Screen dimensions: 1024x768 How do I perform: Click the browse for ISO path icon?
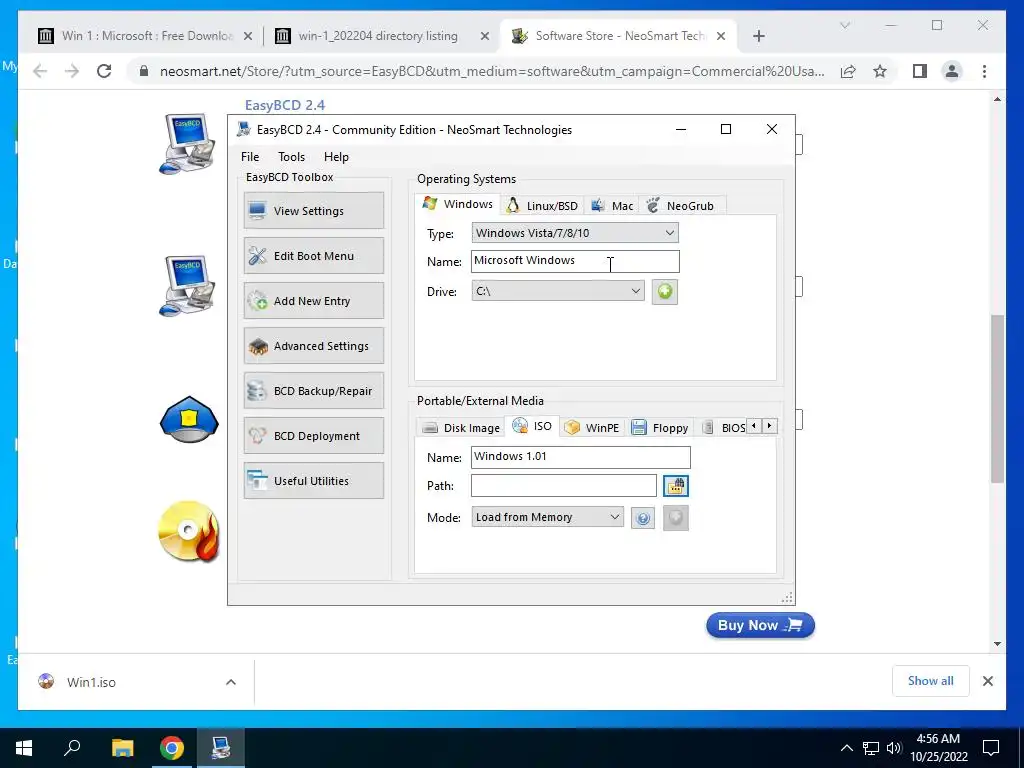[x=676, y=485]
